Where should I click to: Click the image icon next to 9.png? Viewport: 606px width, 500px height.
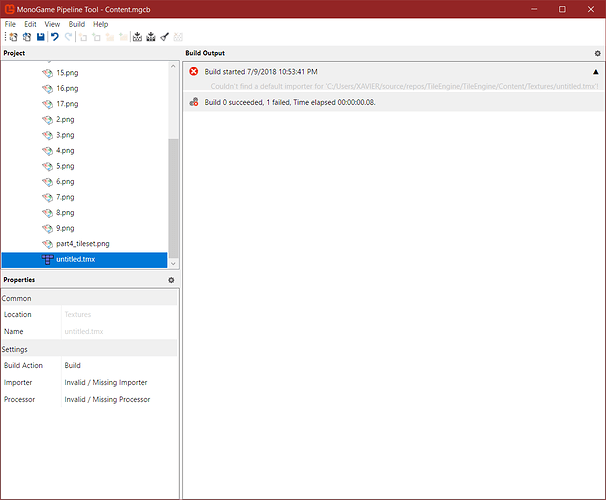48,228
